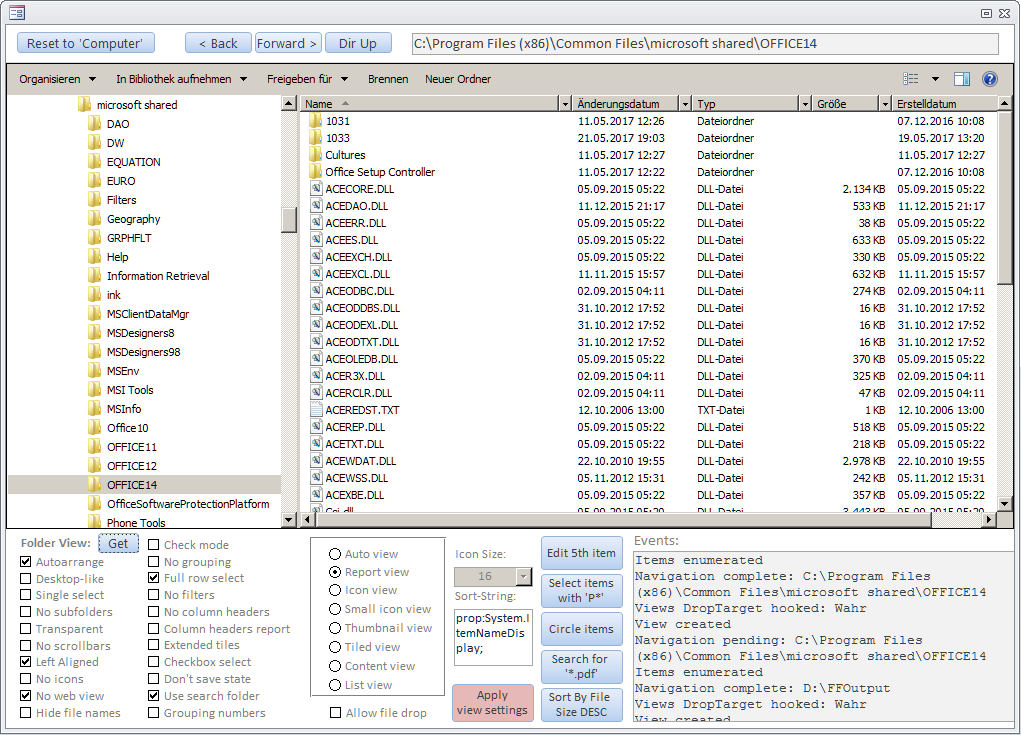Click the folder icon next to Office10

95,428
